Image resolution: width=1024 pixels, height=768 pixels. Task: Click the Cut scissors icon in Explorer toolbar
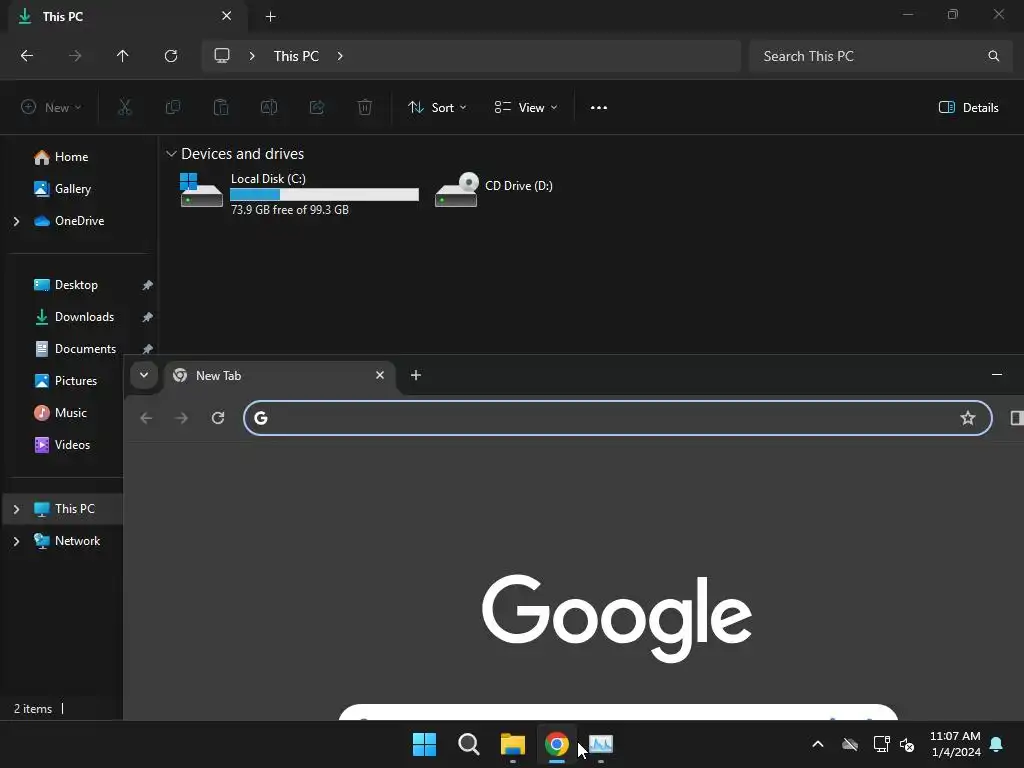click(125, 107)
